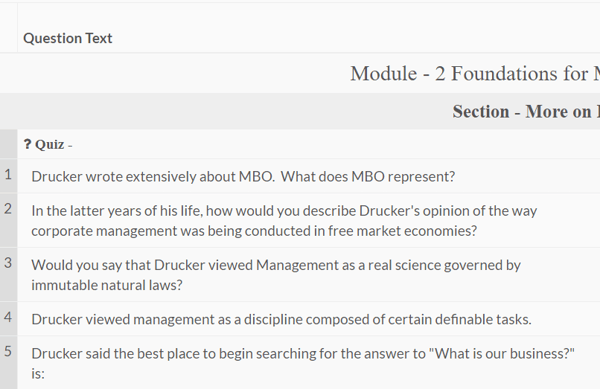Screen dimensions: 600x389
Task: Click 'immutable natural laws?' text line
Action: (x=107, y=285)
